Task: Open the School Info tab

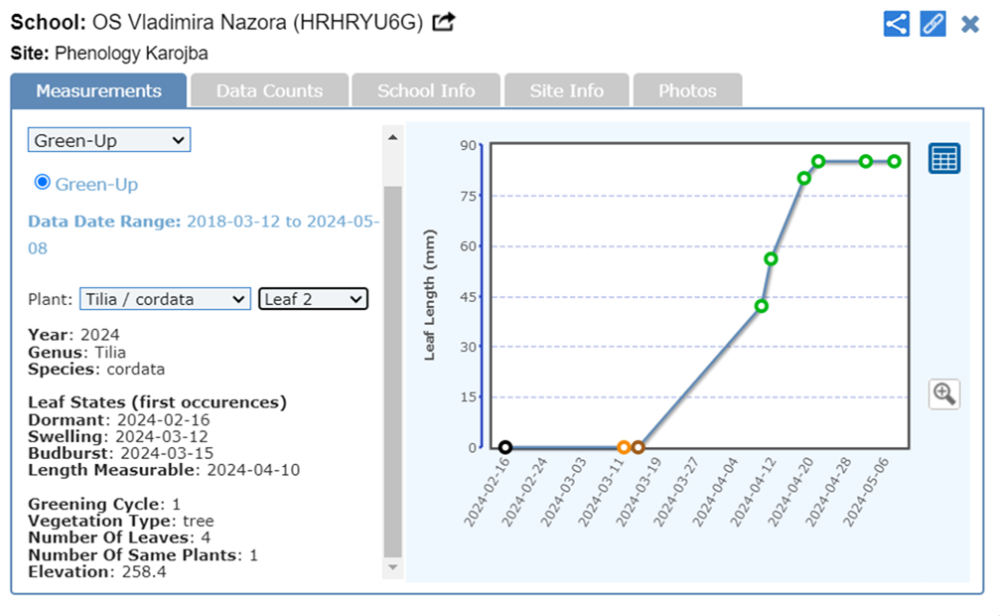Action: pyautogui.click(x=426, y=91)
